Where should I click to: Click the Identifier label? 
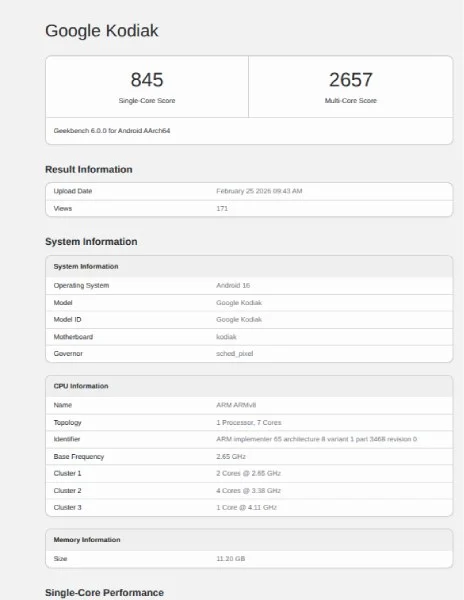(x=67, y=439)
